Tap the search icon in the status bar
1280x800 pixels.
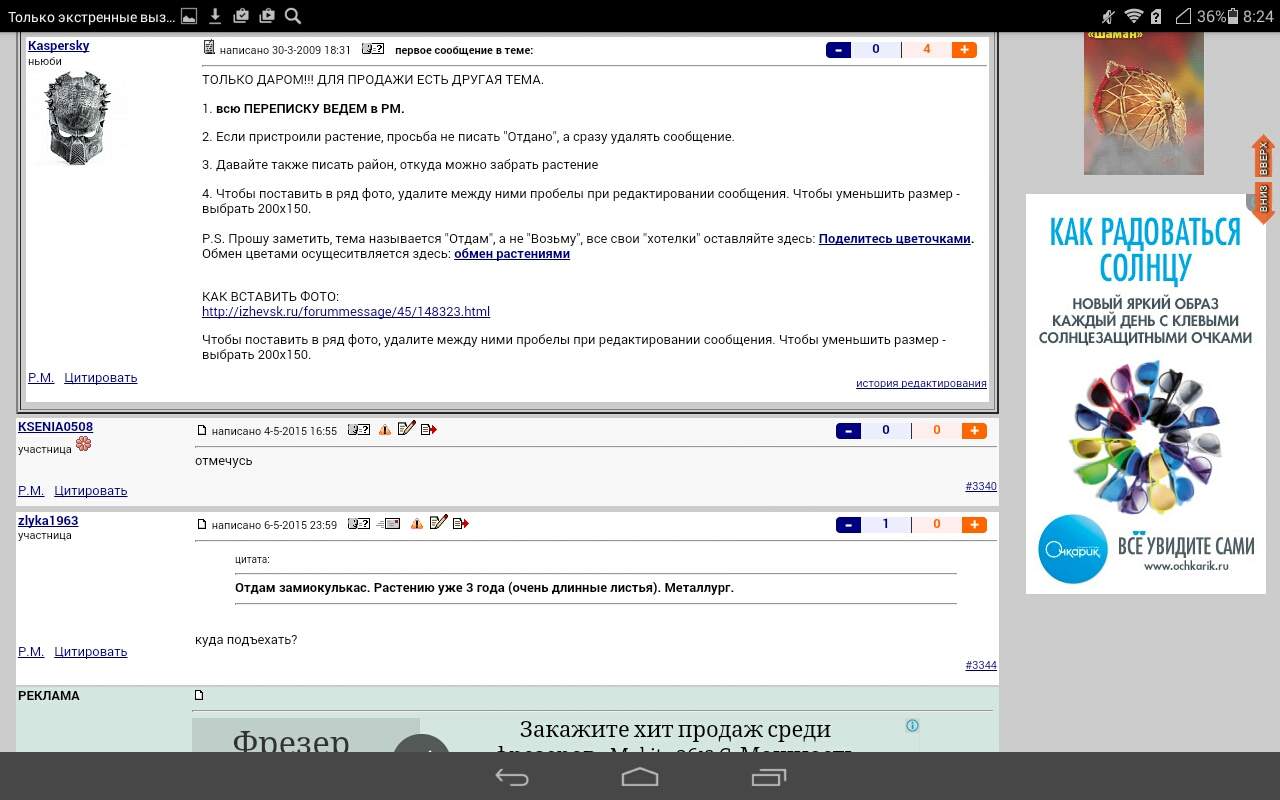click(x=293, y=16)
